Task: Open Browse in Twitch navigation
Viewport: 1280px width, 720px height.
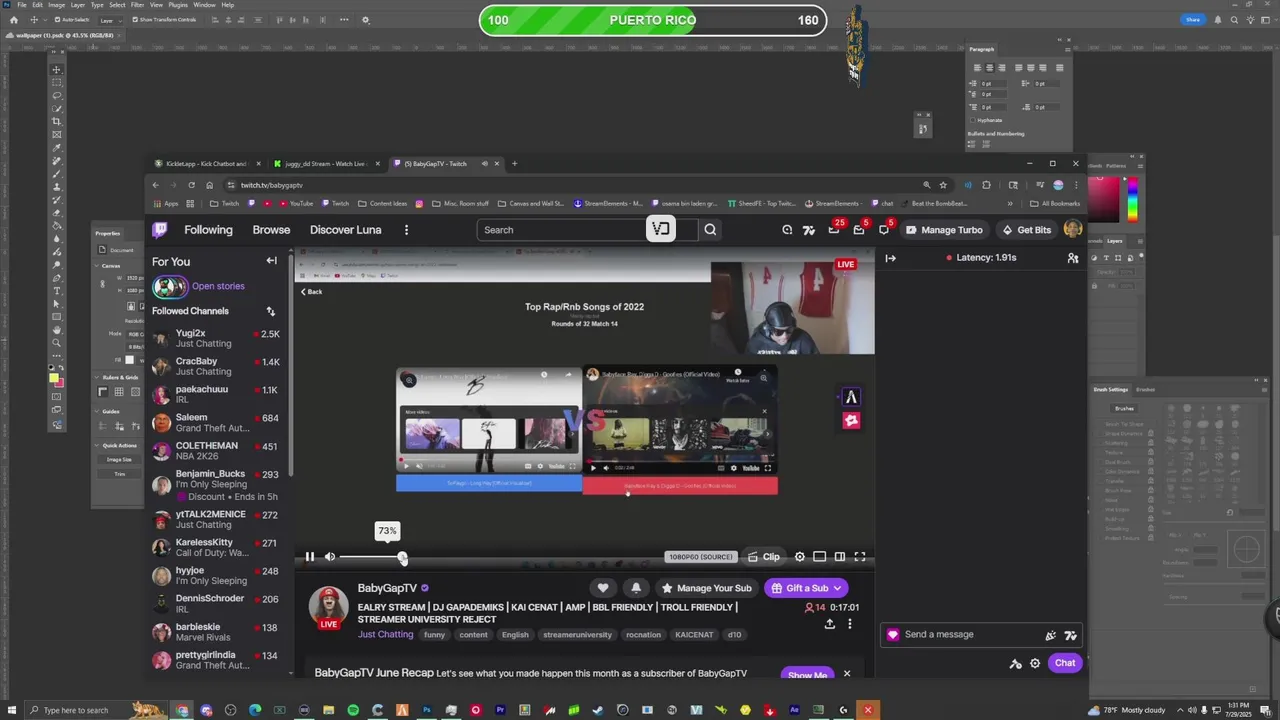Action: tap(271, 230)
